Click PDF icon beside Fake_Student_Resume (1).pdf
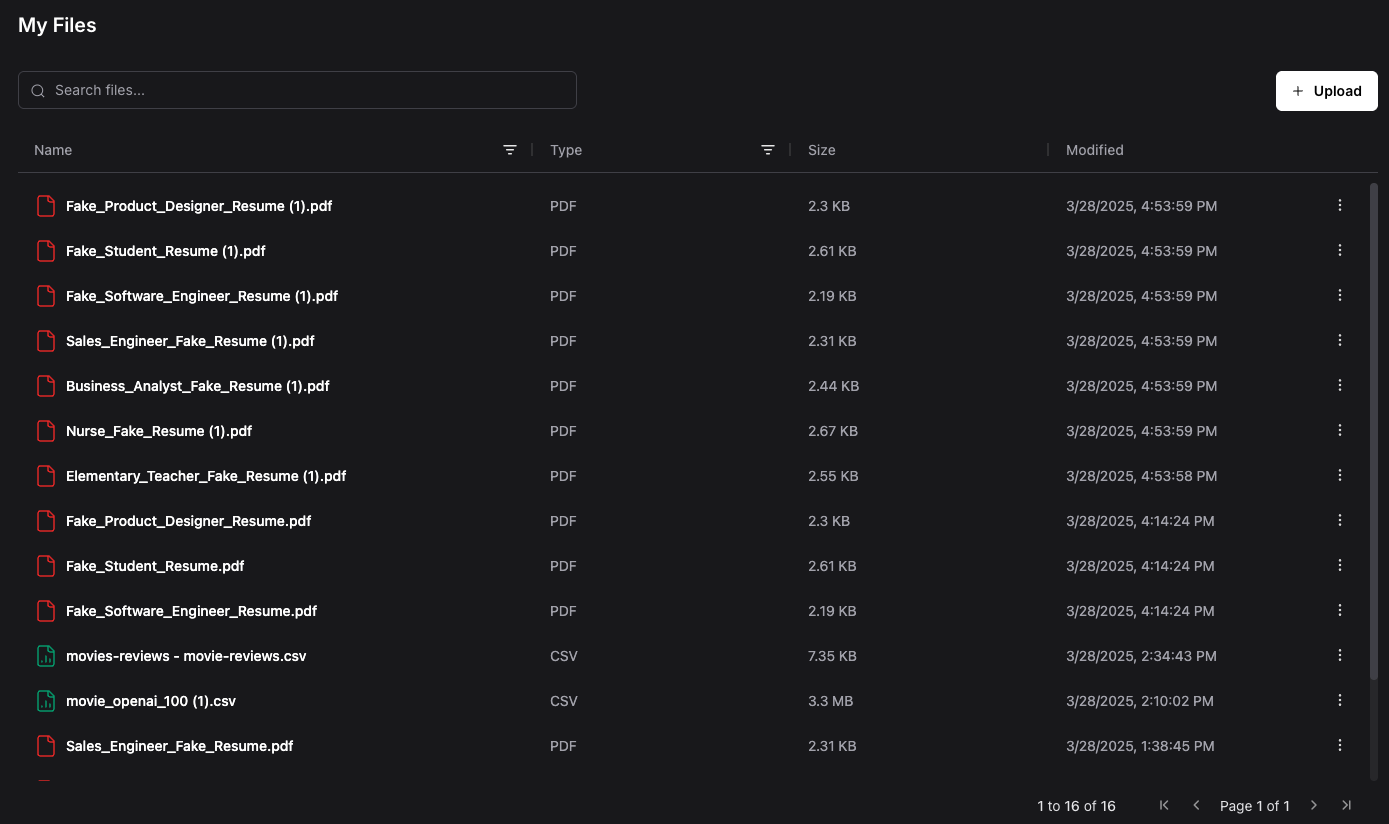This screenshot has height=824, width=1389. 45,251
